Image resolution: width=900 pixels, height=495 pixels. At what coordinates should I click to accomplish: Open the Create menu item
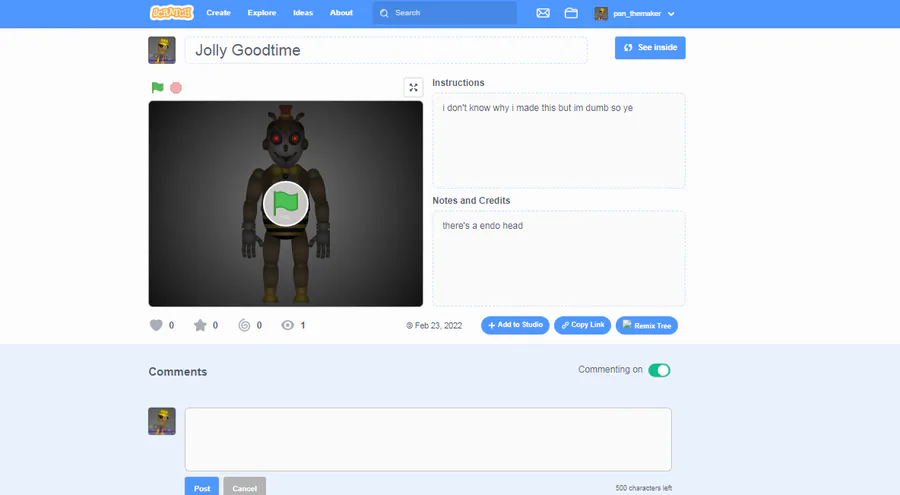(x=218, y=13)
